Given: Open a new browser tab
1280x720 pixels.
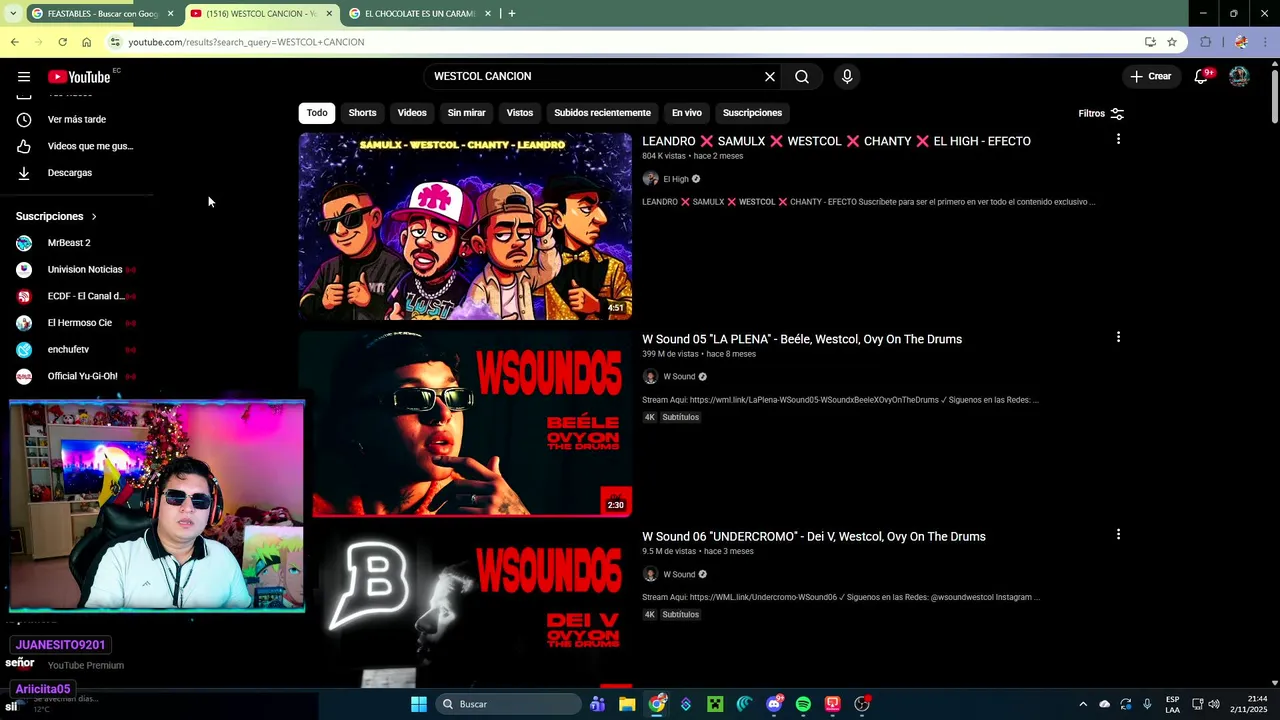Looking at the screenshot, I should pyautogui.click(x=512, y=14).
